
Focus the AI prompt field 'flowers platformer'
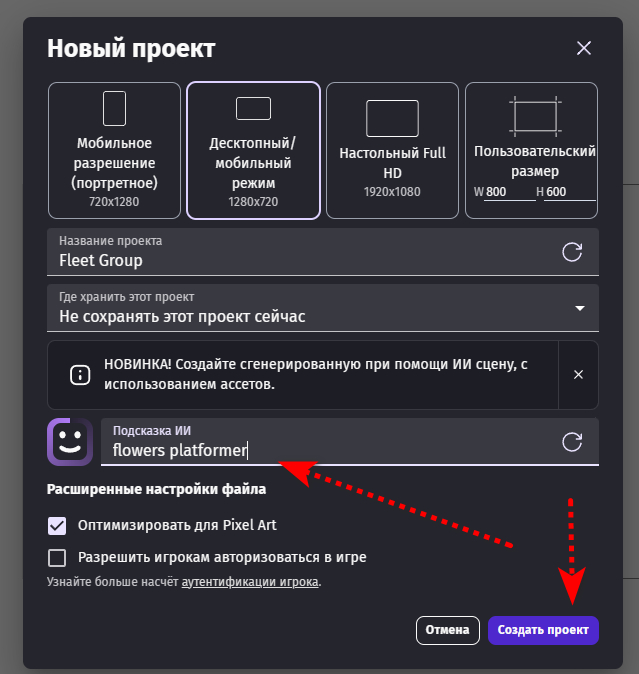click(330, 450)
